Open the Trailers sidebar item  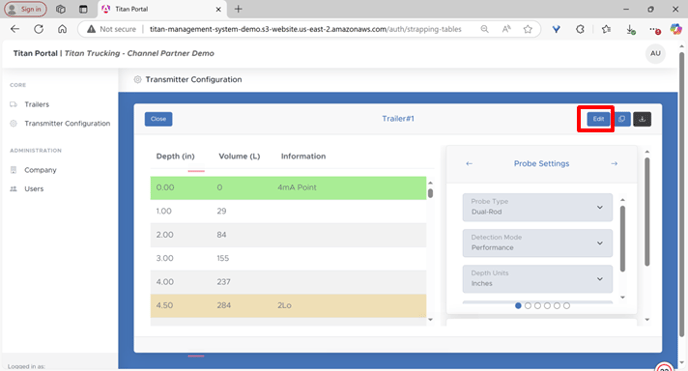tap(37, 104)
